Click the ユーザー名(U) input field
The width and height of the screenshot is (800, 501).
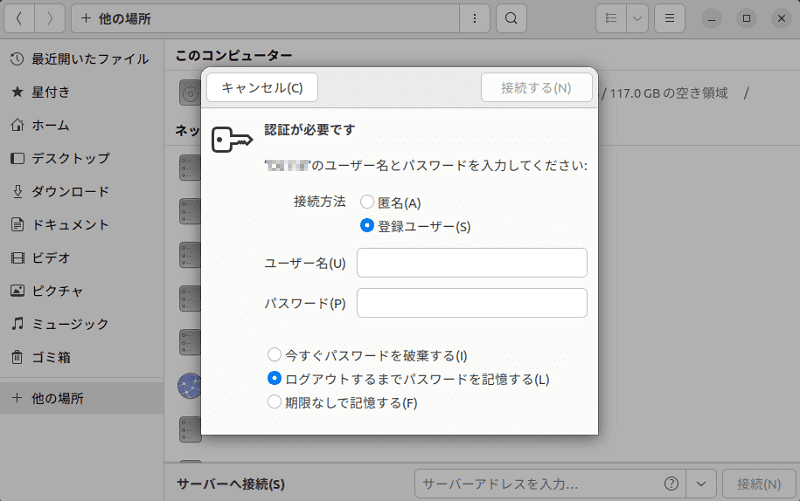point(472,263)
